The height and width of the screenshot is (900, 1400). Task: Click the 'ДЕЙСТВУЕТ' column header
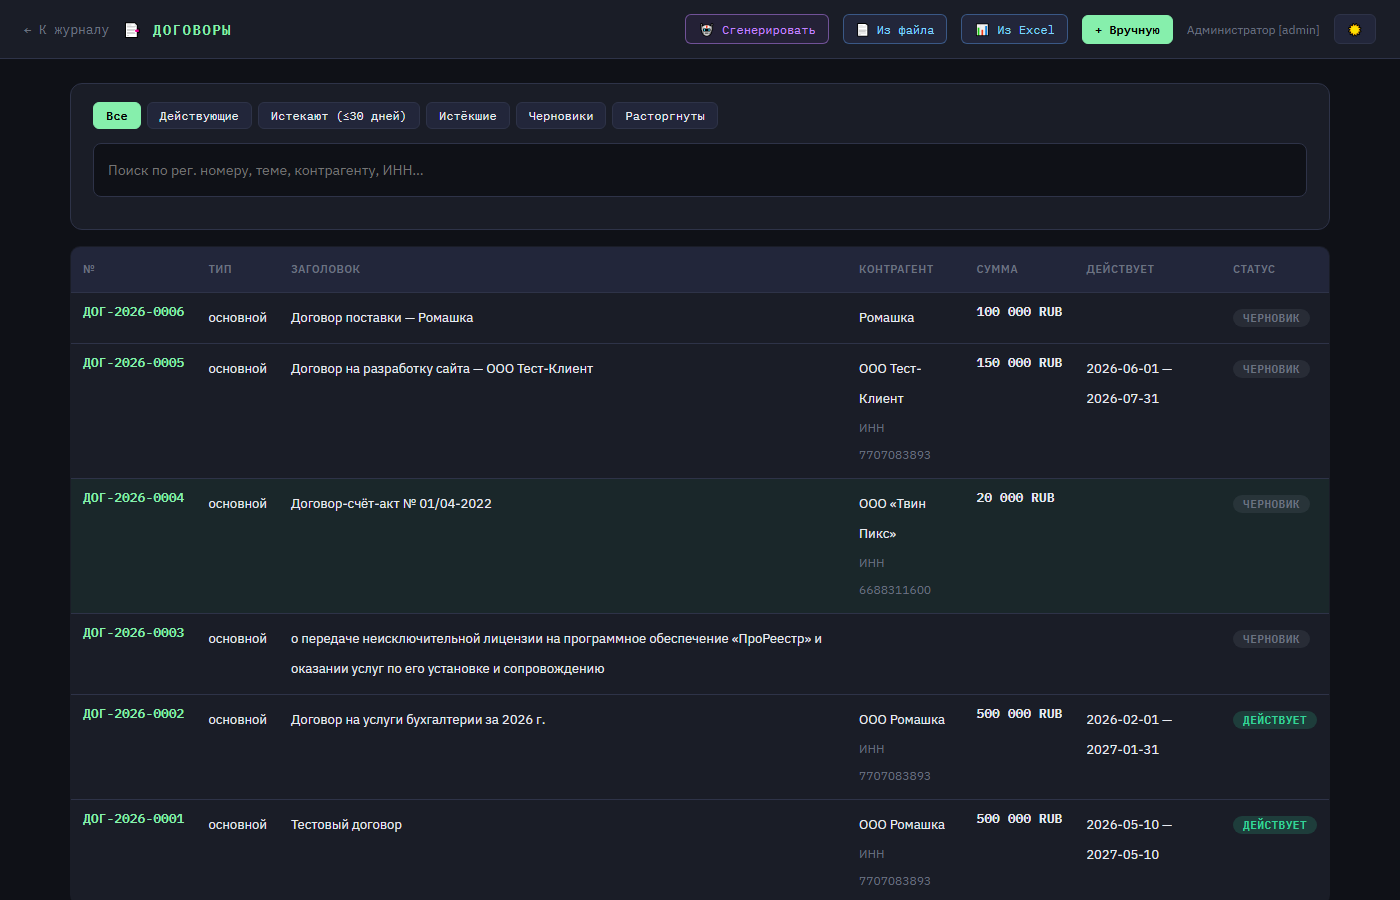[1120, 269]
